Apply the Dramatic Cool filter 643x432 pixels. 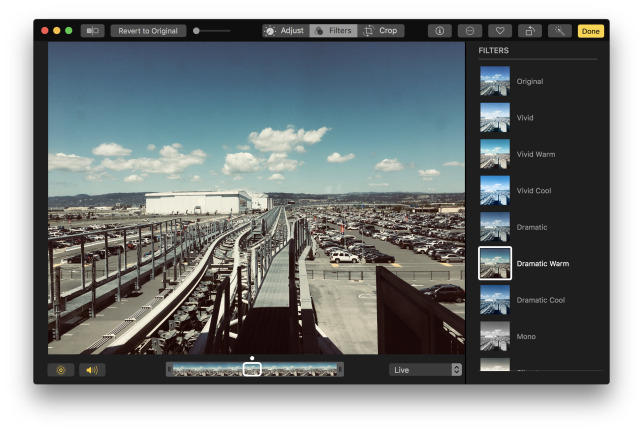[495, 300]
